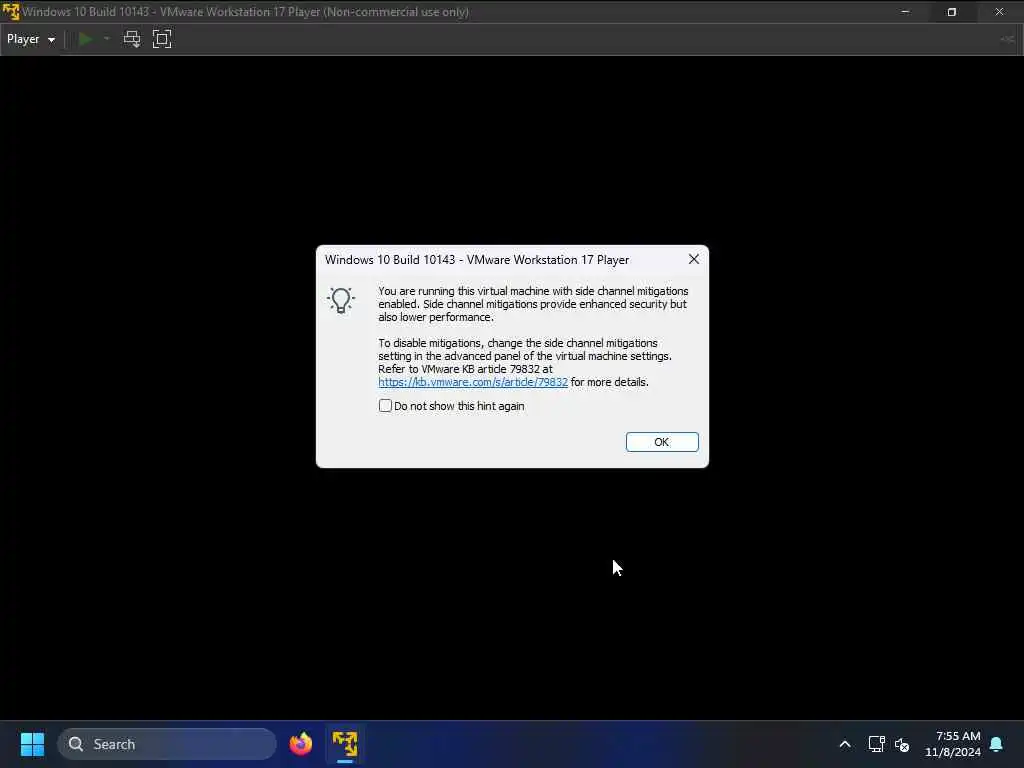Open VMware KB article 79832 link
Viewport: 1024px width, 768px height.
click(473, 382)
